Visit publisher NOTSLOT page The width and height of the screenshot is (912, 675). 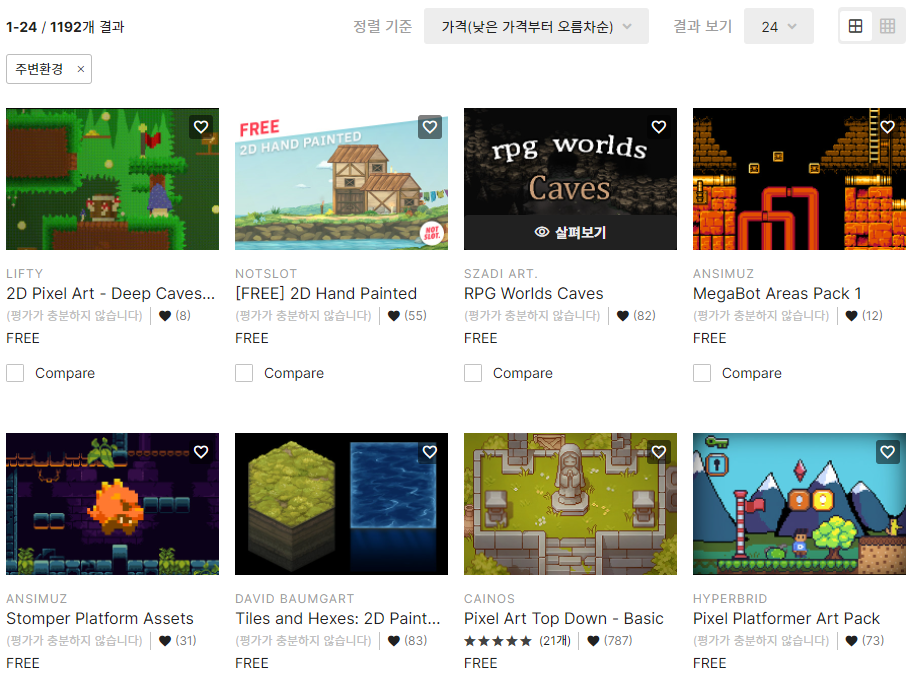coord(266,274)
